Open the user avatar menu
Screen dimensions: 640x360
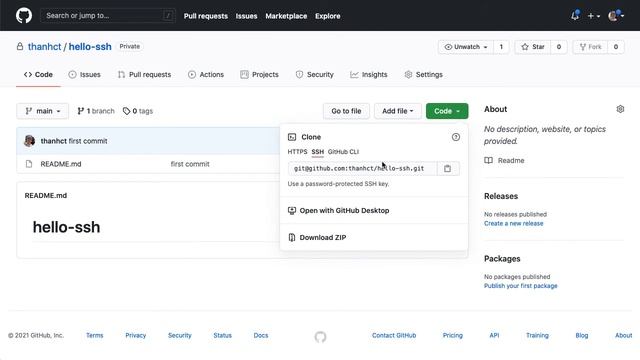pos(616,16)
